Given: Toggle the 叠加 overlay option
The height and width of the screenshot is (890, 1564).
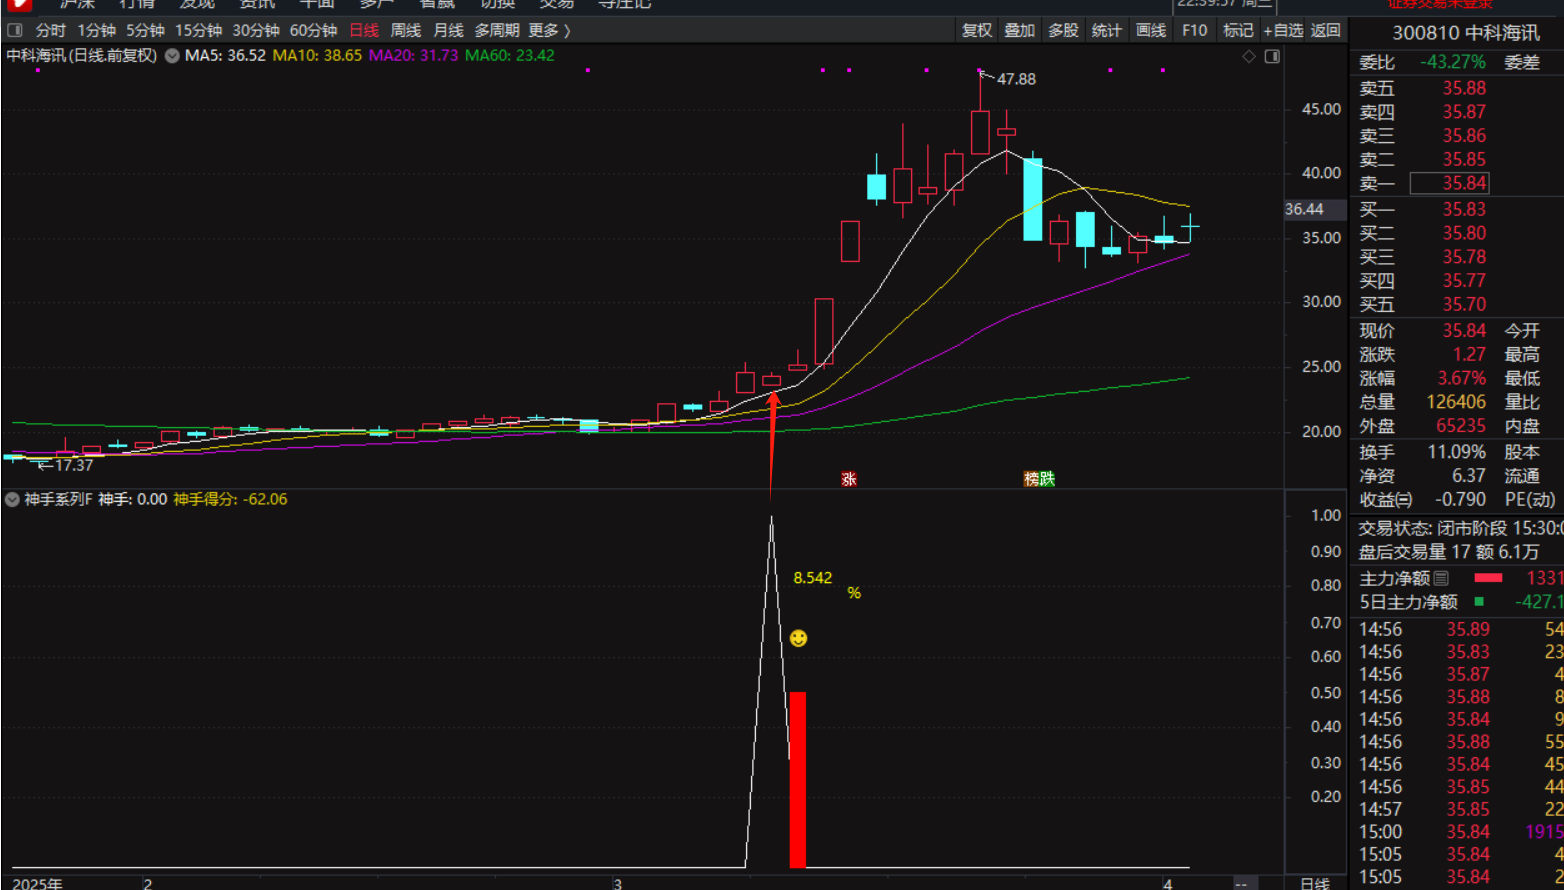Looking at the screenshot, I should point(1019,30).
